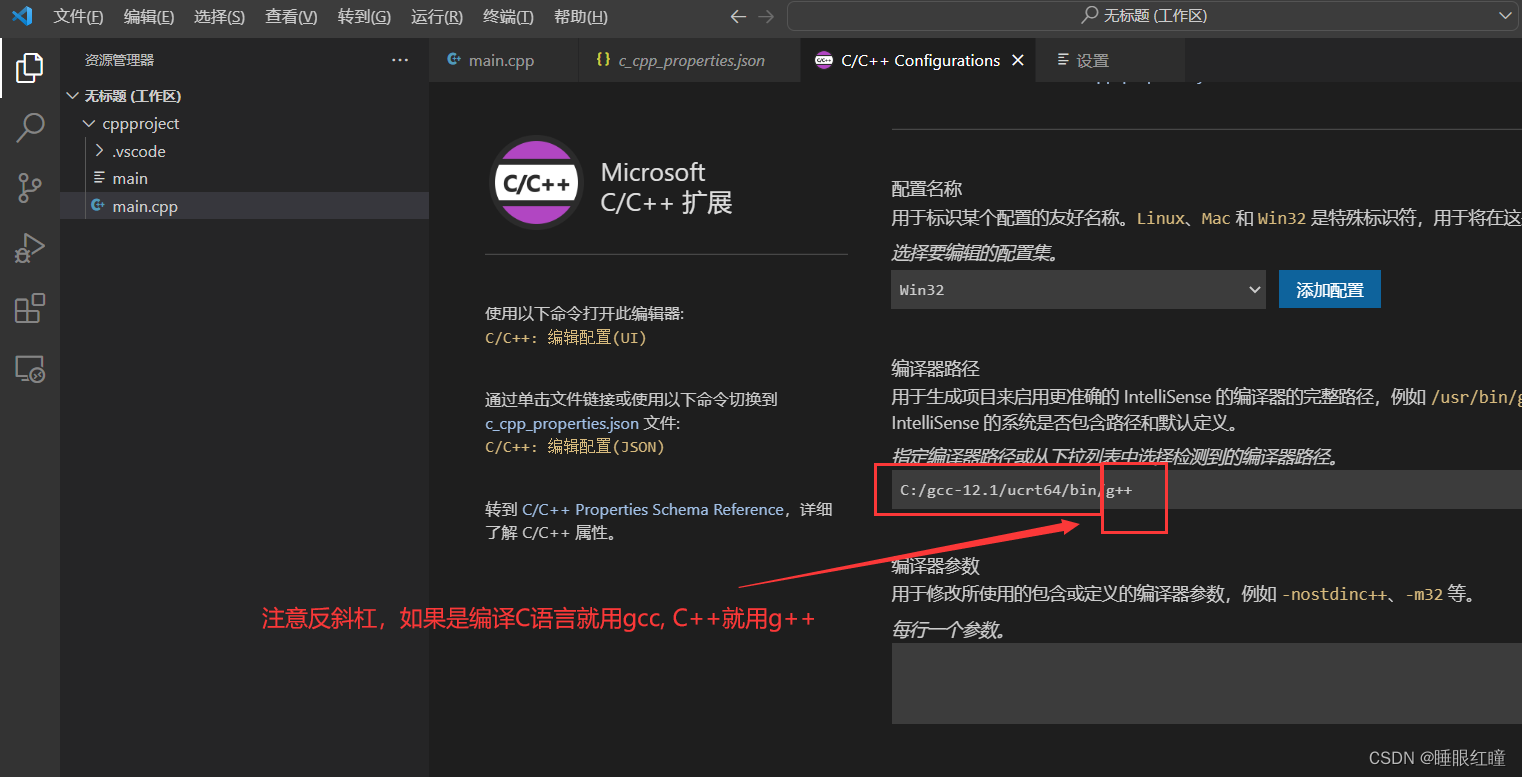Open explorer's more actions ellipsis menu
Viewport: 1522px width, 777px height.
point(400,60)
